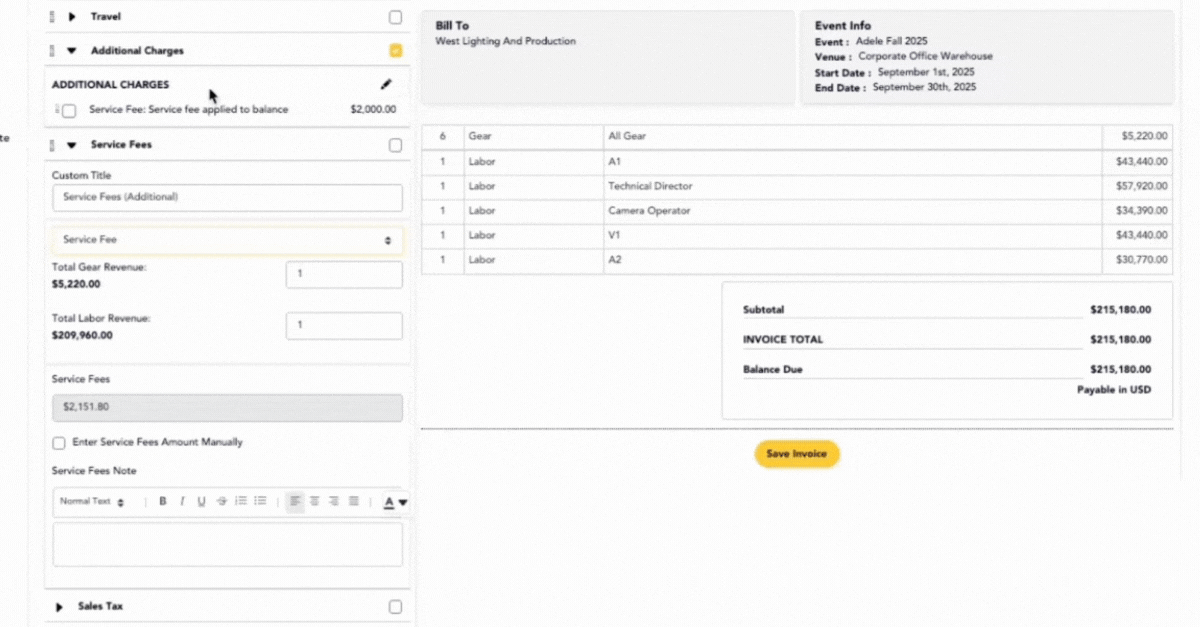Screen dimensions: 1200x627
Task: Open the Normal Text style dropdown
Action: point(92,501)
